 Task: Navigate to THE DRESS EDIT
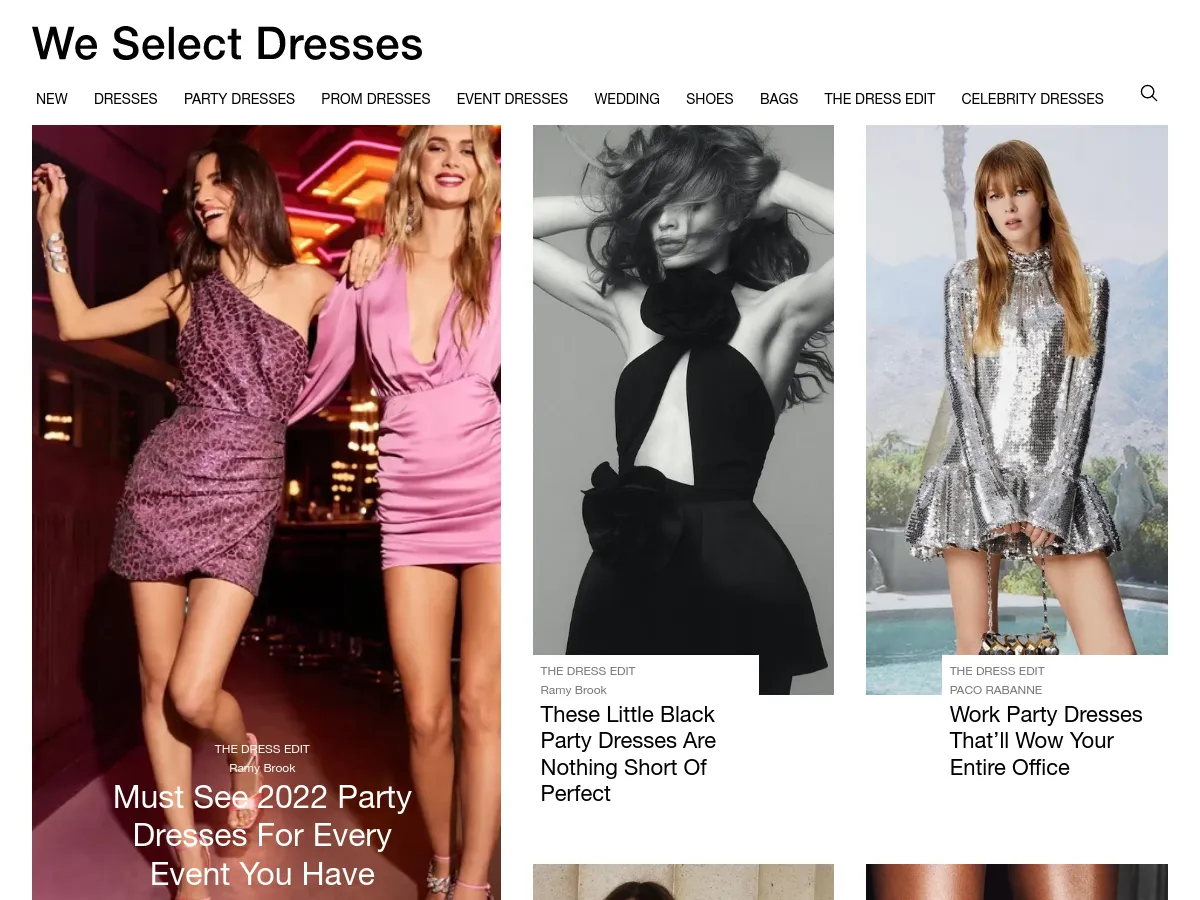tap(879, 99)
